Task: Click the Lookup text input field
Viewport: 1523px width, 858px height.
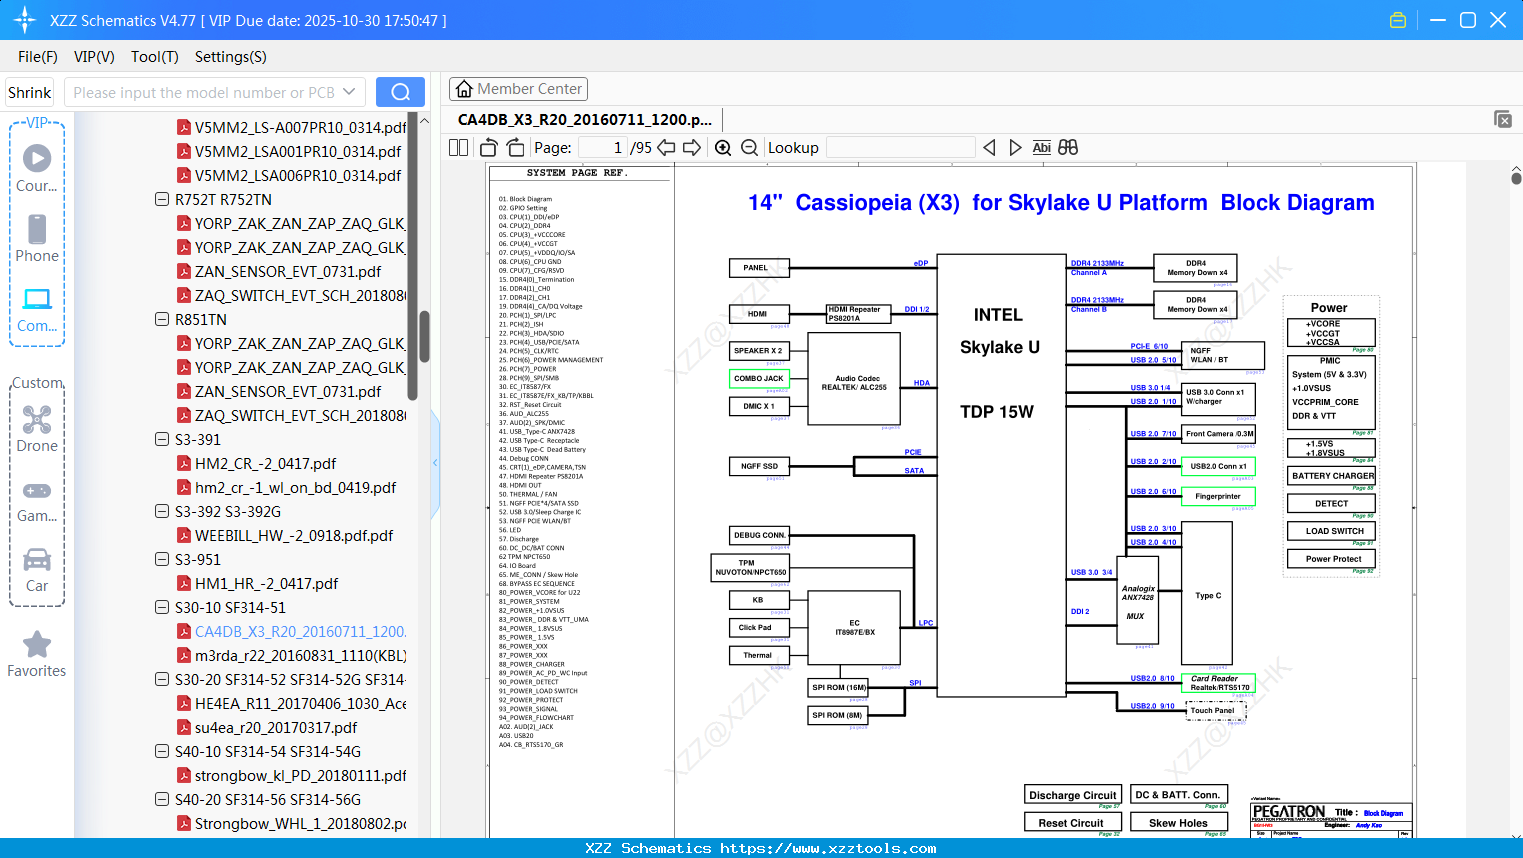Action: [x=900, y=148]
